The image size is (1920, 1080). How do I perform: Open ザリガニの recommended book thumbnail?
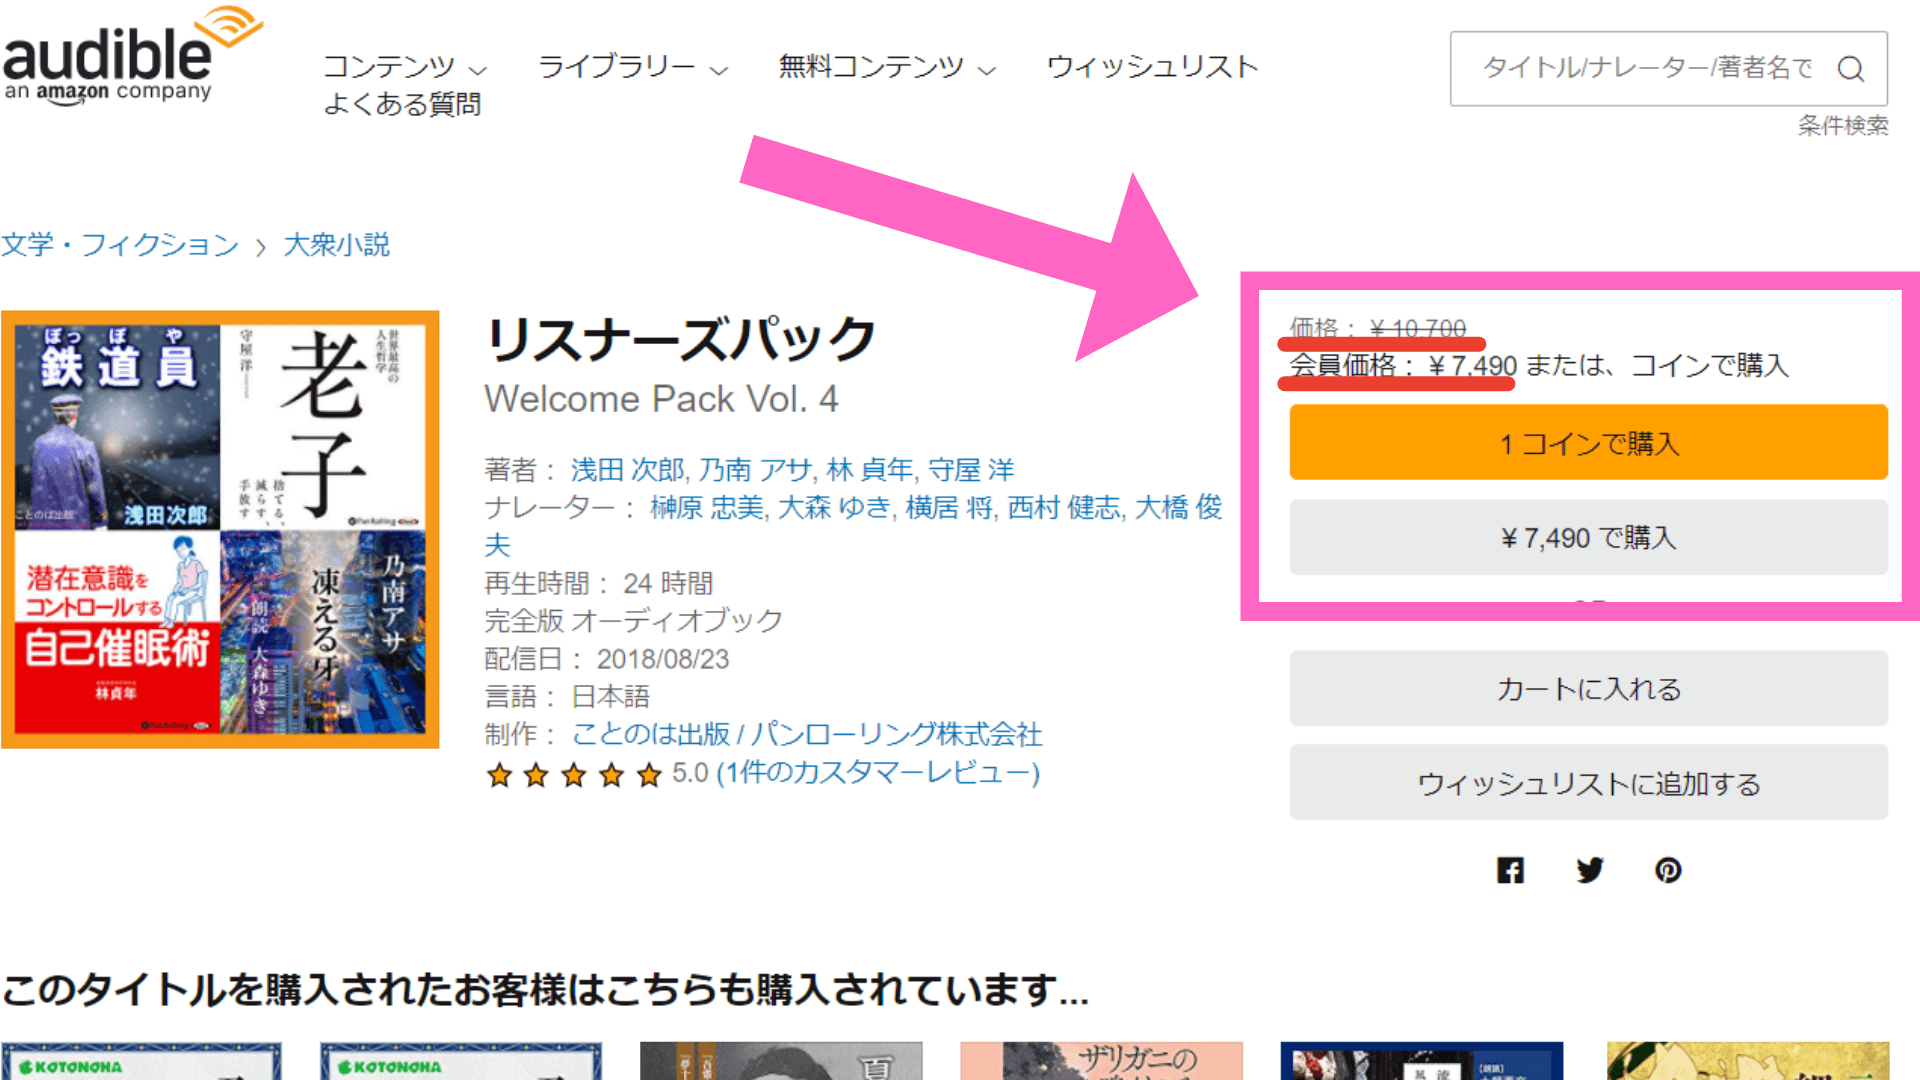tap(1101, 1061)
